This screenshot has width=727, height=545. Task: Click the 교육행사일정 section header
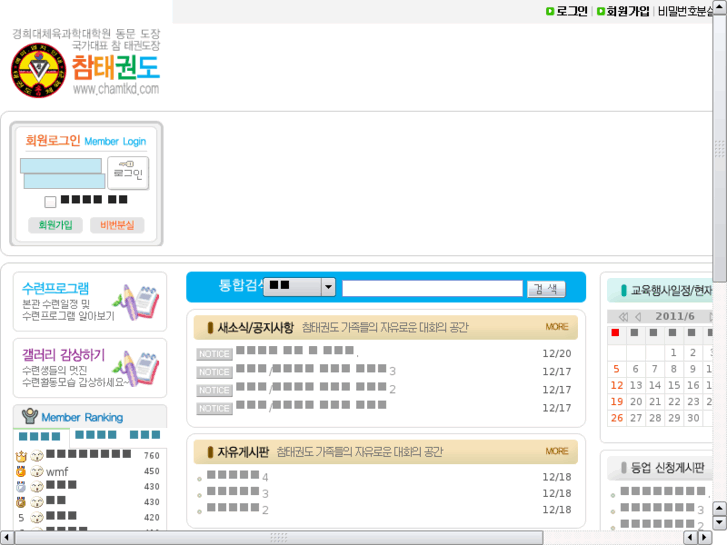(660, 290)
